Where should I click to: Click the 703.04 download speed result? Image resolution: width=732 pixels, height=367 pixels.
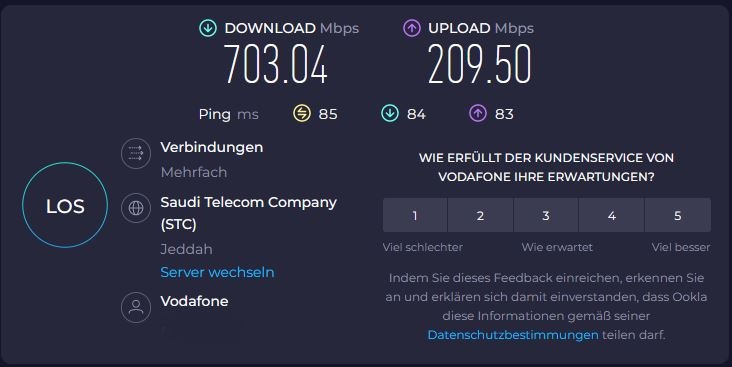275,64
